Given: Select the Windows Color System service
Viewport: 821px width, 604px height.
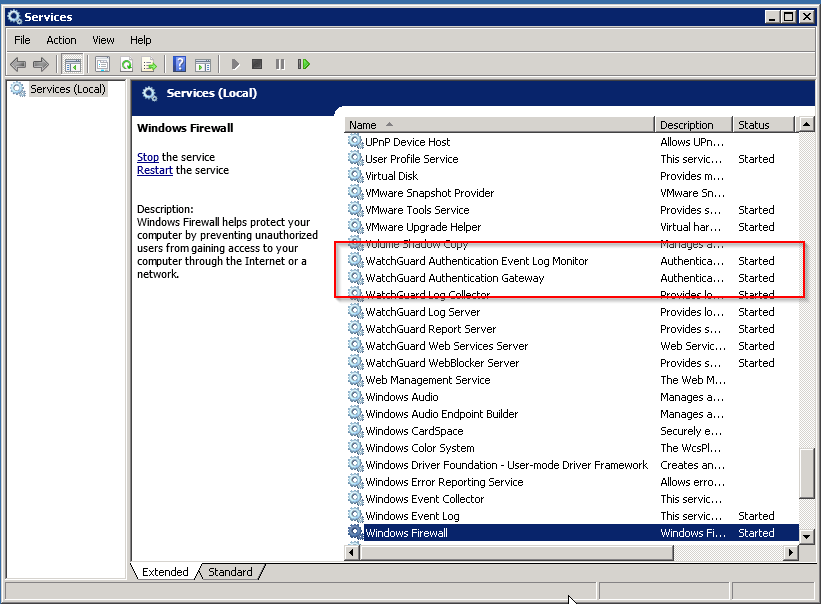Looking at the screenshot, I should 572,448.
